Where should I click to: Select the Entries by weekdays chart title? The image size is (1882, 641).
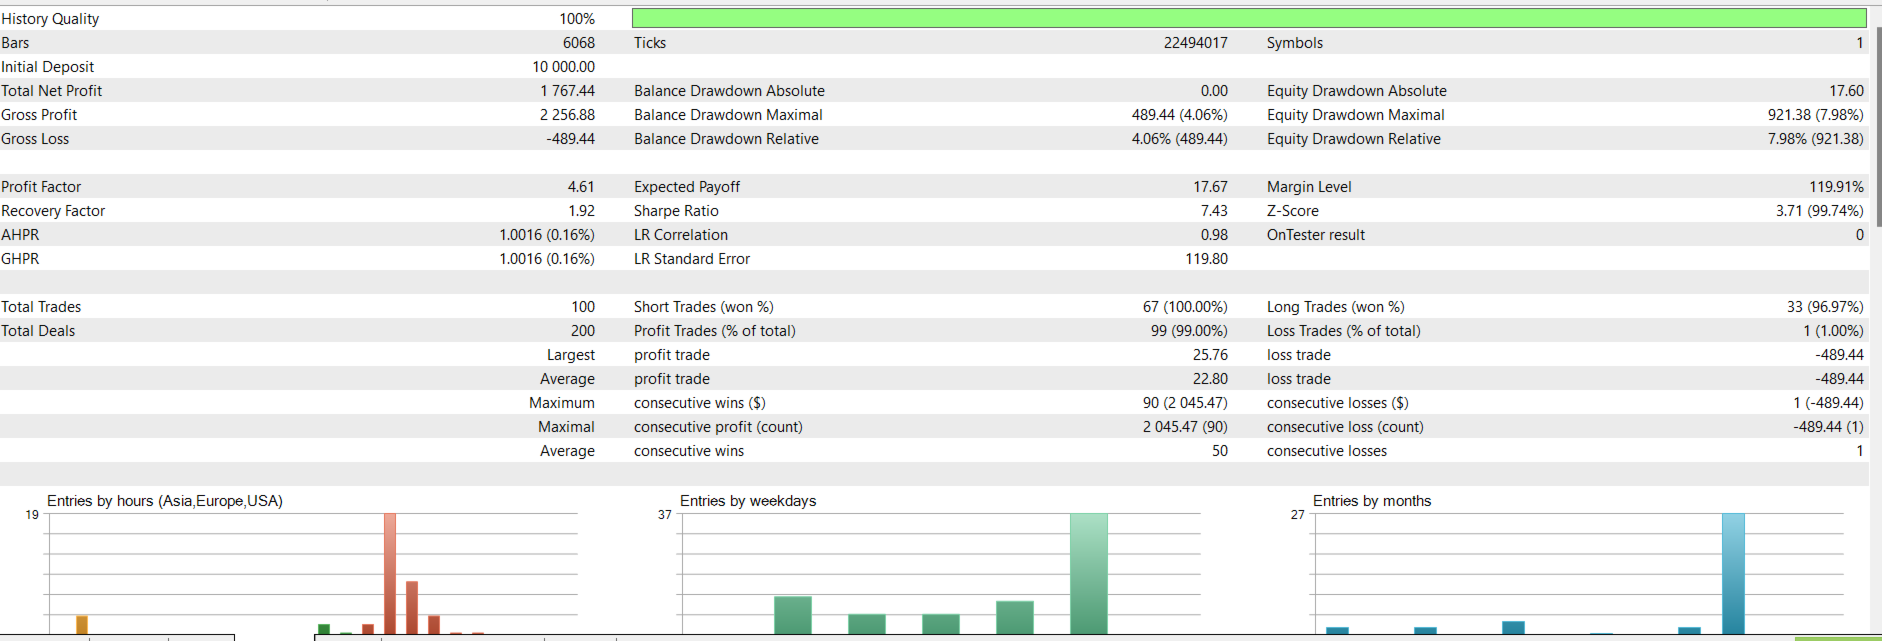click(748, 501)
